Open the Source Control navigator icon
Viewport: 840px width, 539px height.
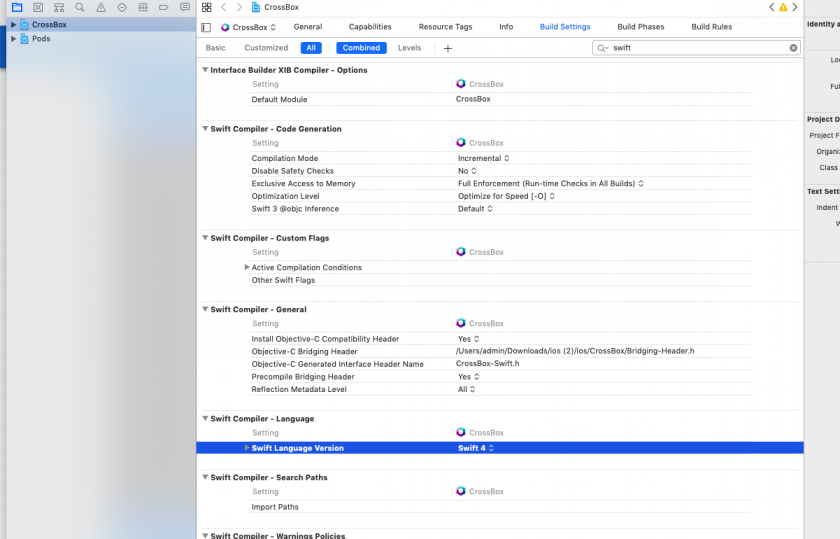(x=38, y=8)
